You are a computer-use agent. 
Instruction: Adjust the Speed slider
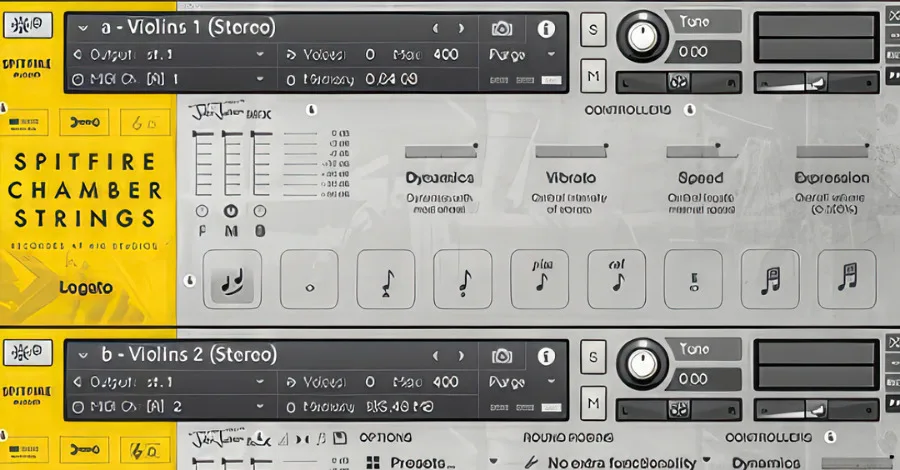(702, 151)
